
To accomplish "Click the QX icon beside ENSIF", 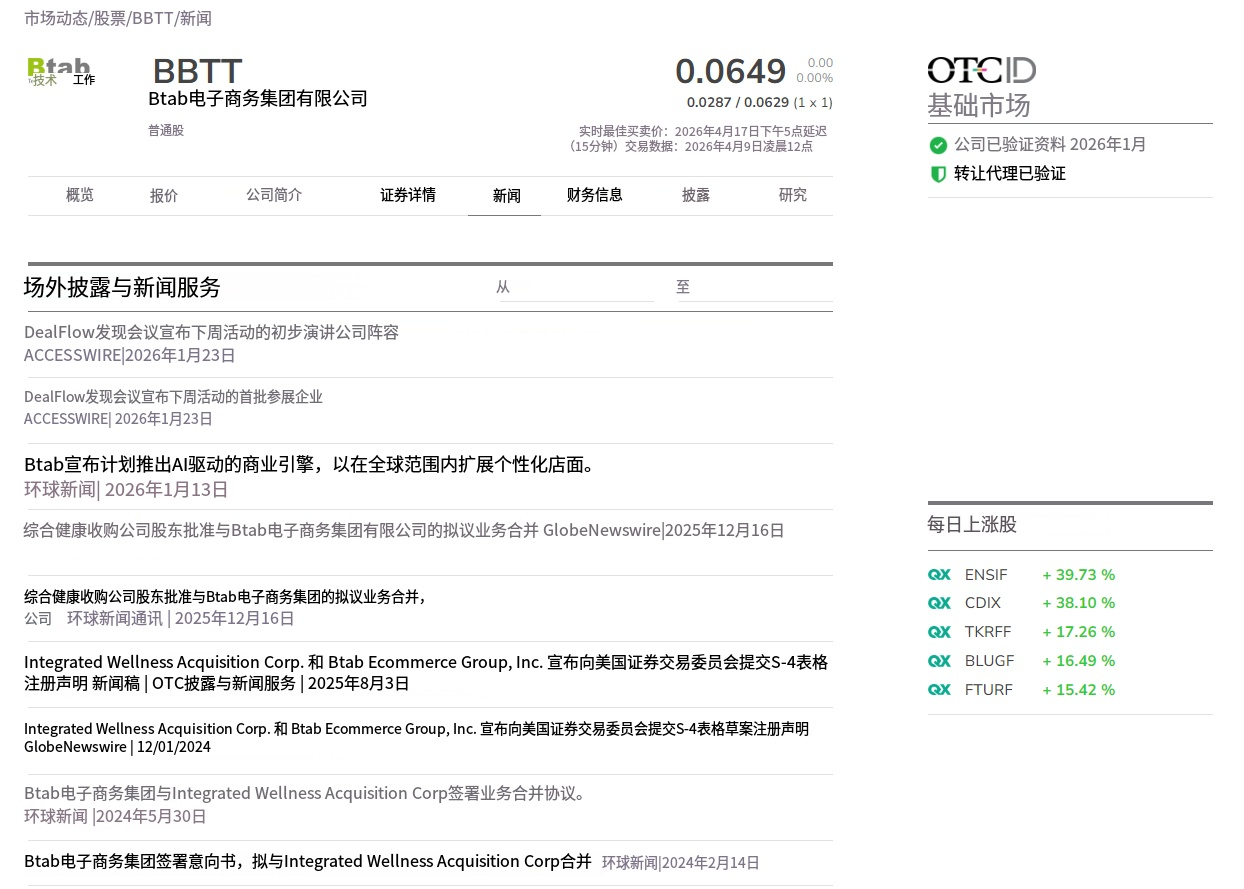I will 939,575.
